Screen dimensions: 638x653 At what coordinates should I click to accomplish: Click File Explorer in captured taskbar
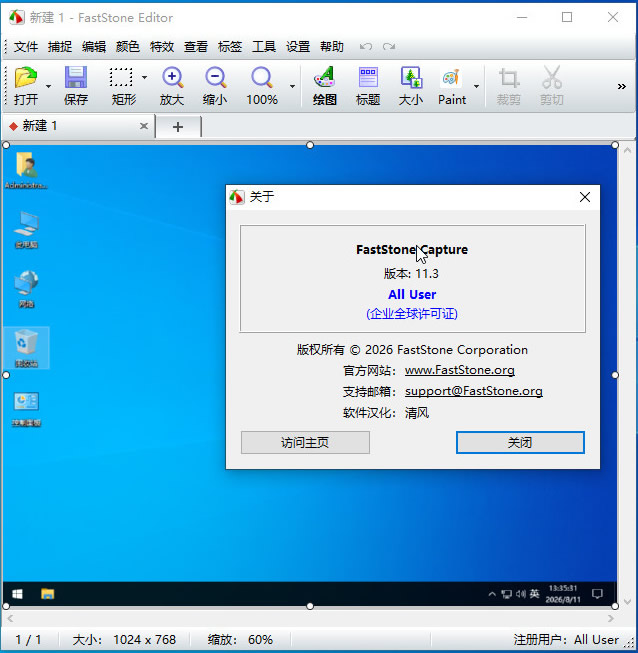coord(47,594)
